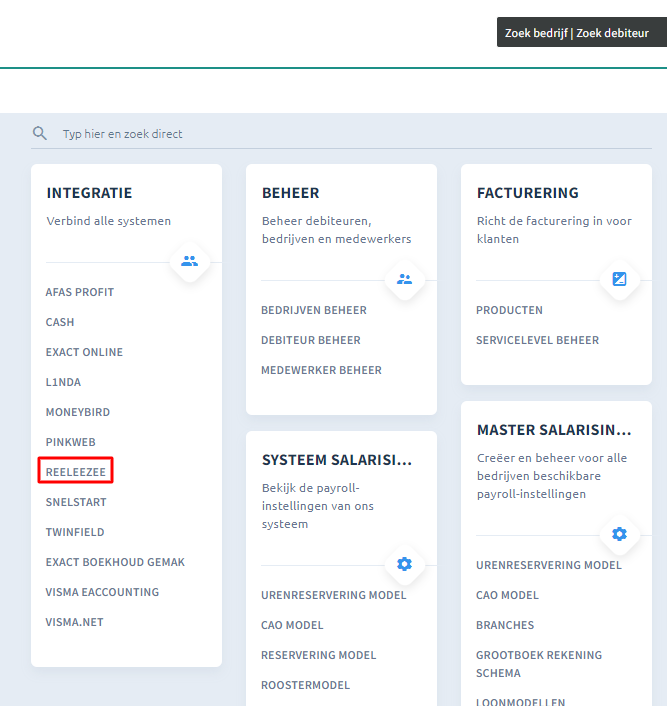Click the FACTURERING card heading
The image size is (667, 706).
528,193
